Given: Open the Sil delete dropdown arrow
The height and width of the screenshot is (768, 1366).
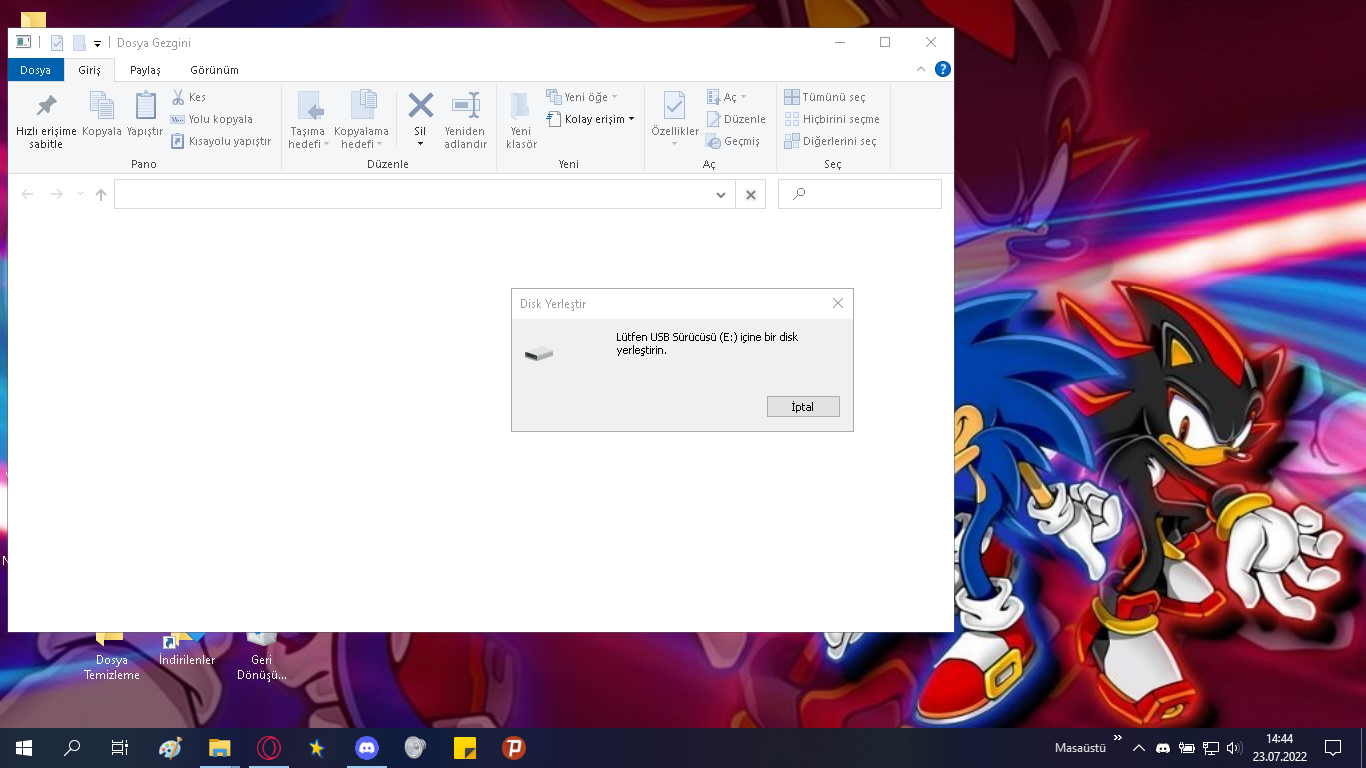Looking at the screenshot, I should [x=420, y=144].
